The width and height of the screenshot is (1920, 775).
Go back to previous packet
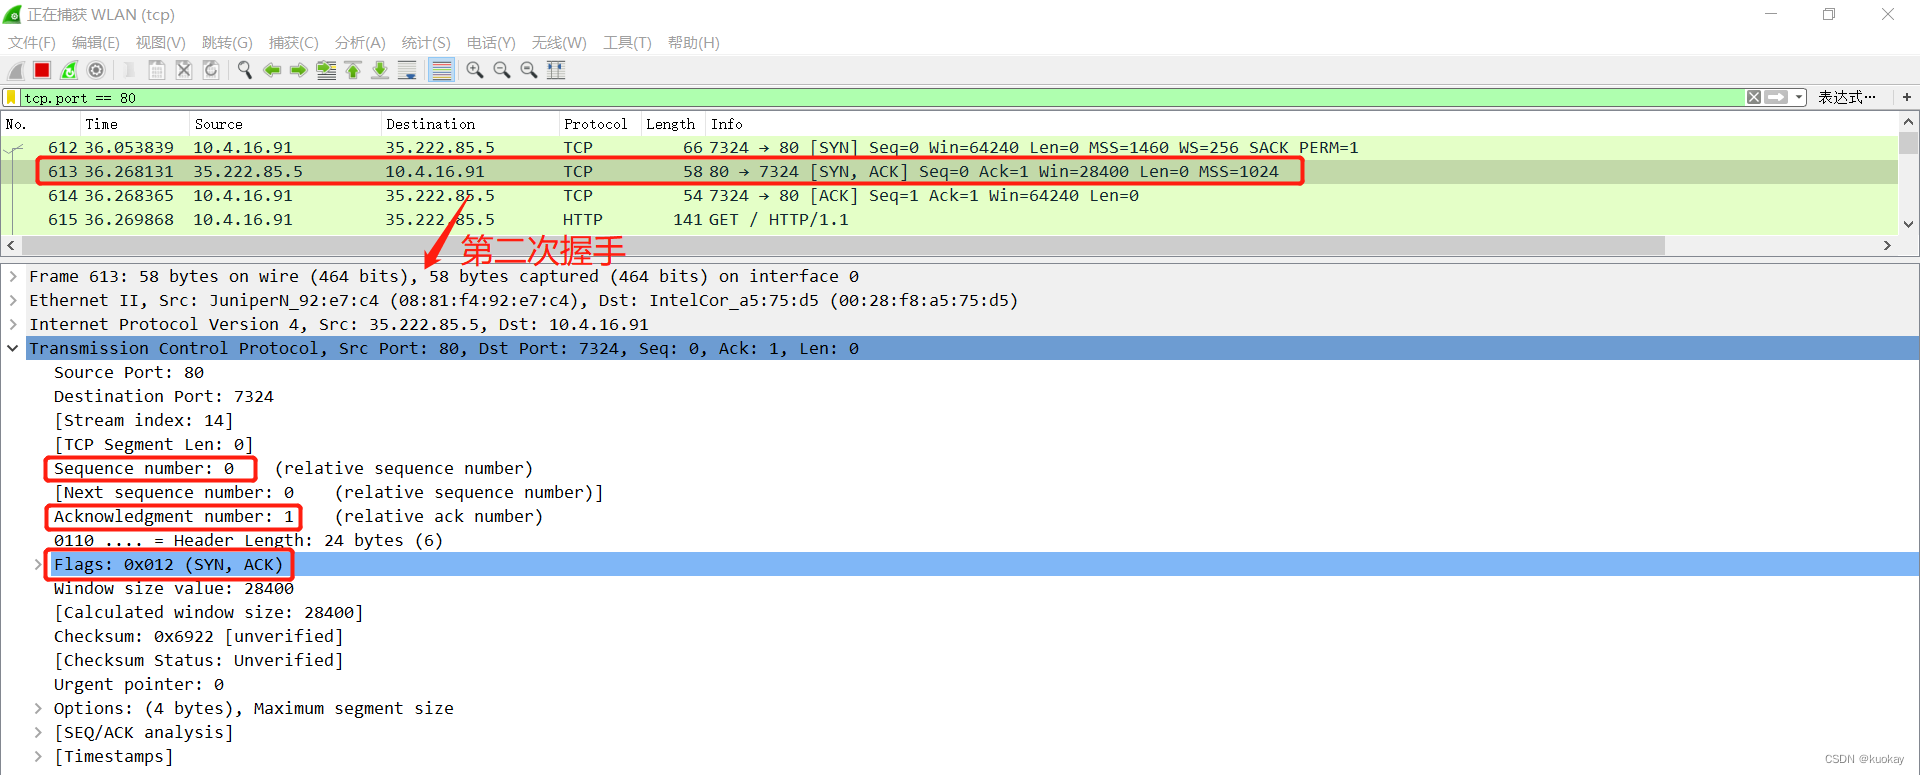point(272,70)
